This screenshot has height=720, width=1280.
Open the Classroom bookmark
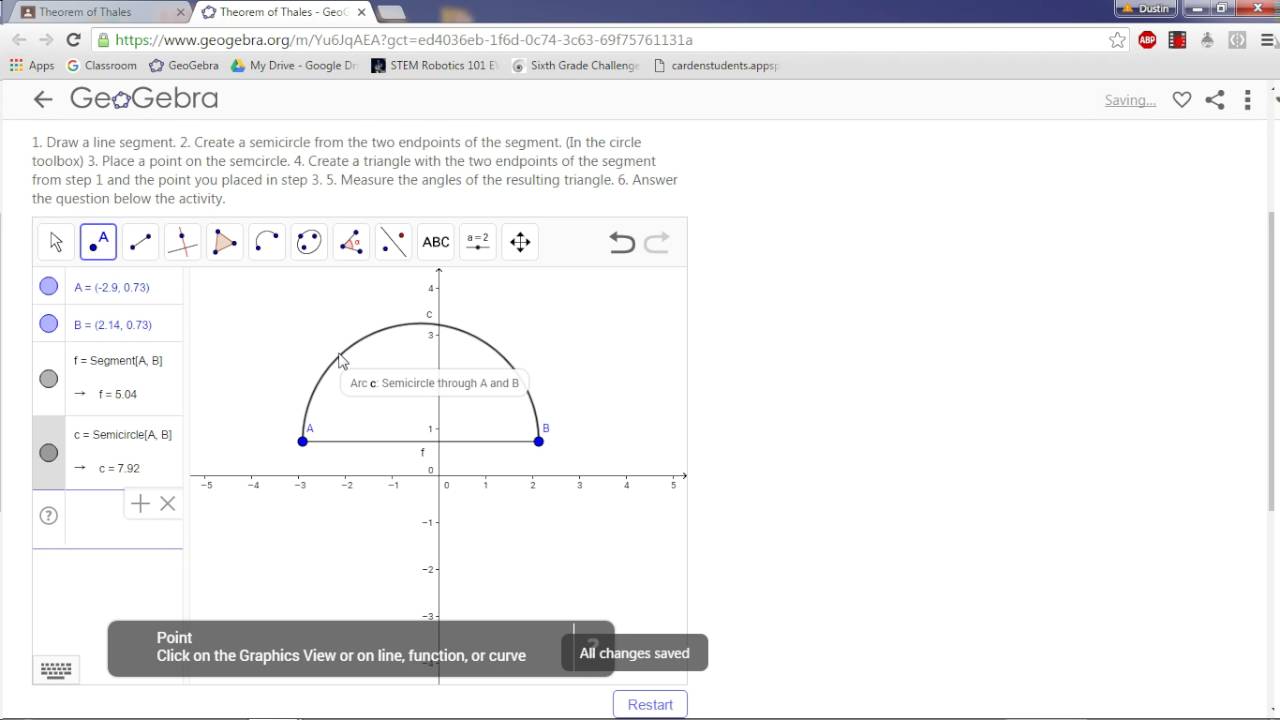point(101,65)
